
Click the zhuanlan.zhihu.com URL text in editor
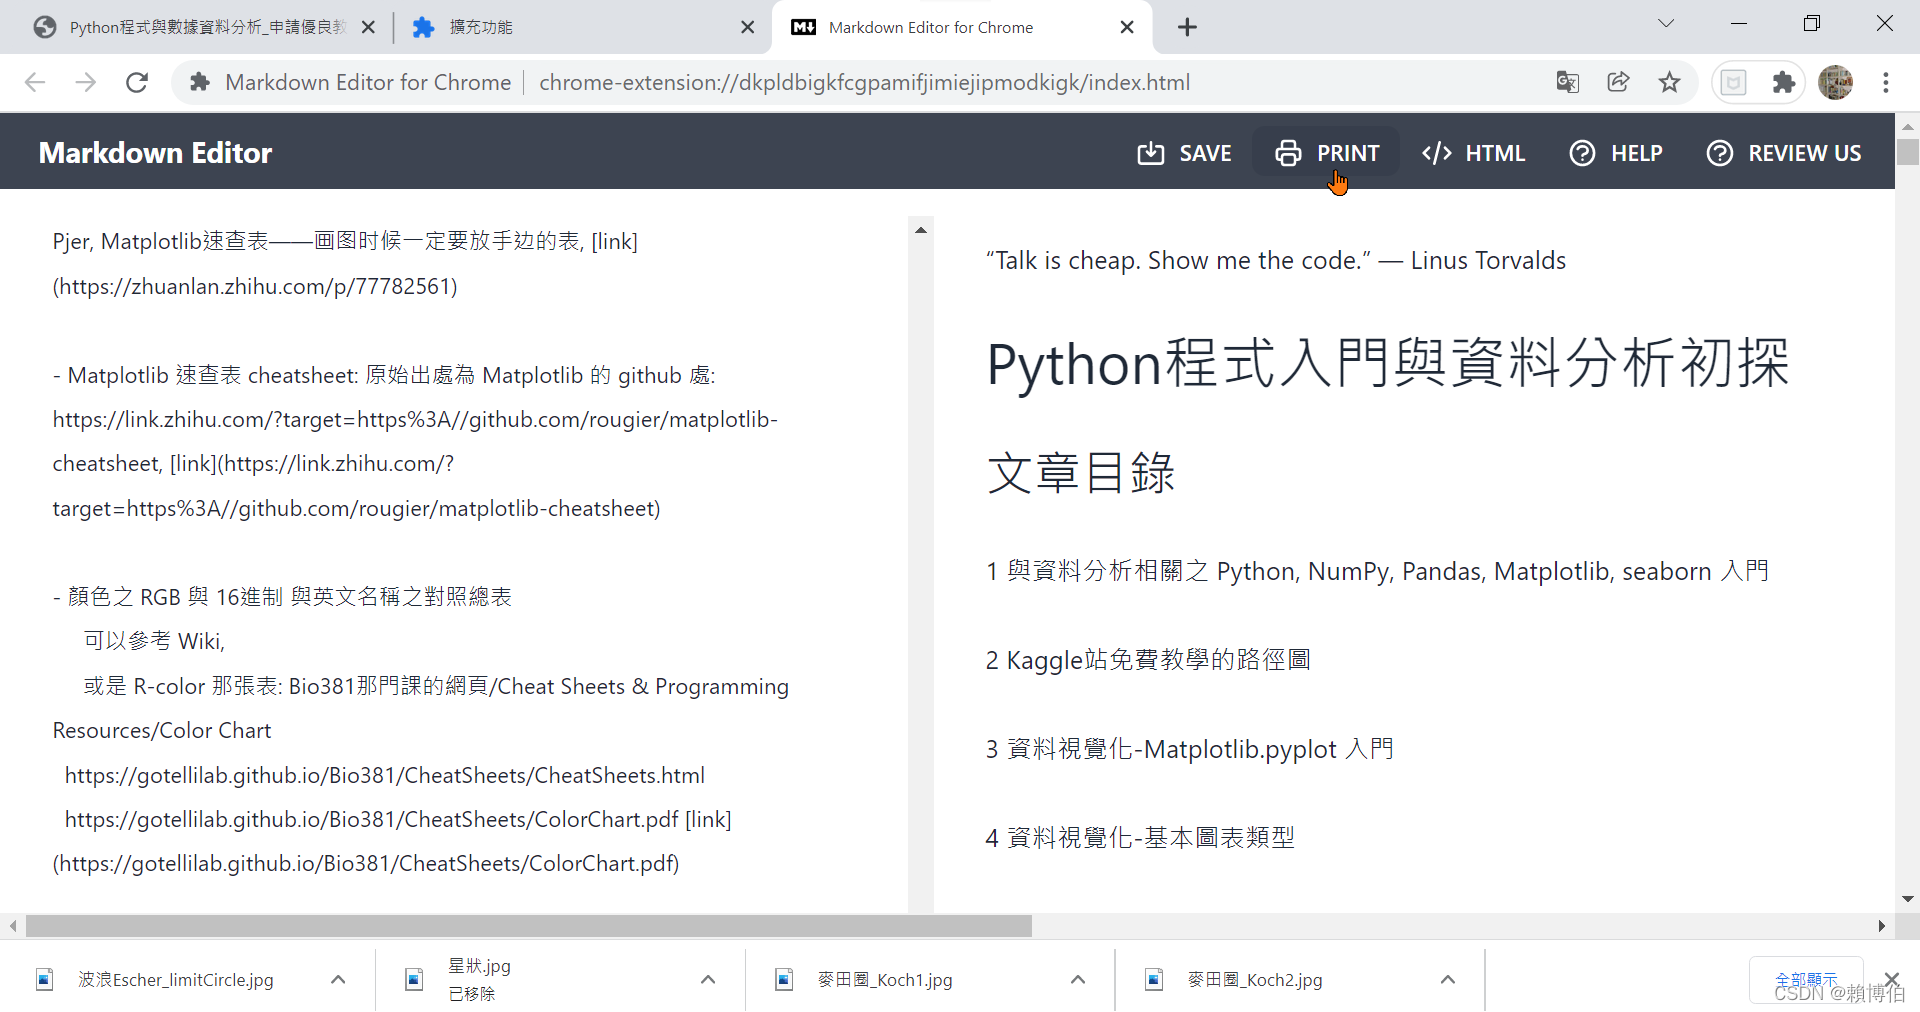(x=255, y=286)
